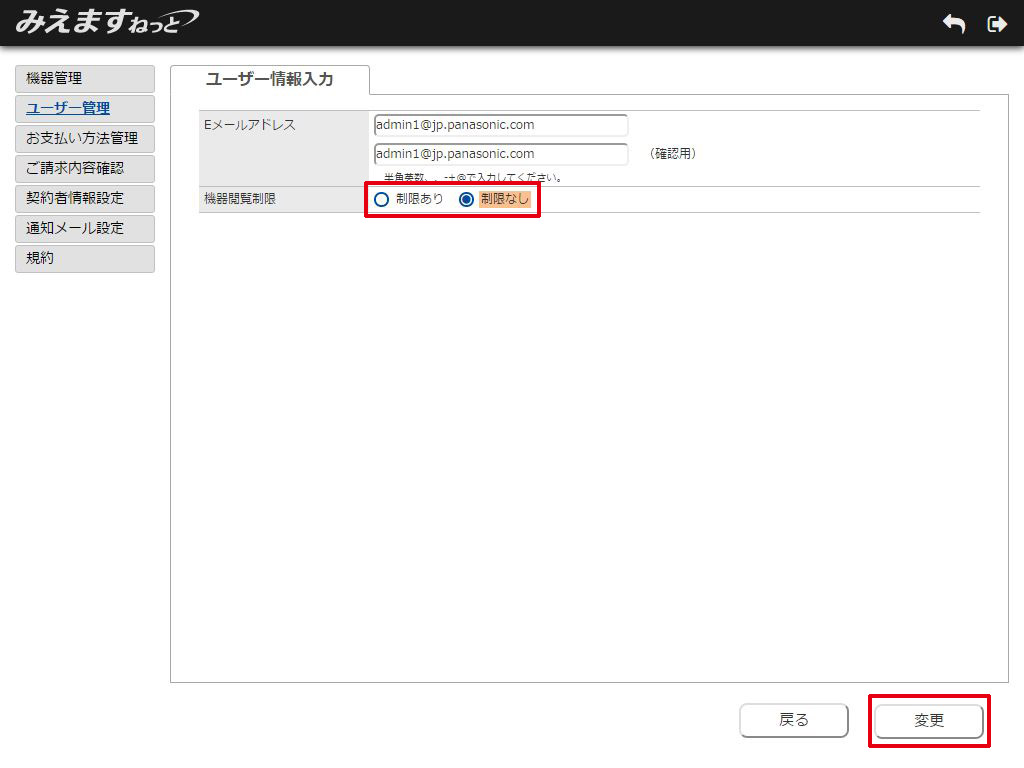Open 機器管理 in the sidebar

(85, 78)
